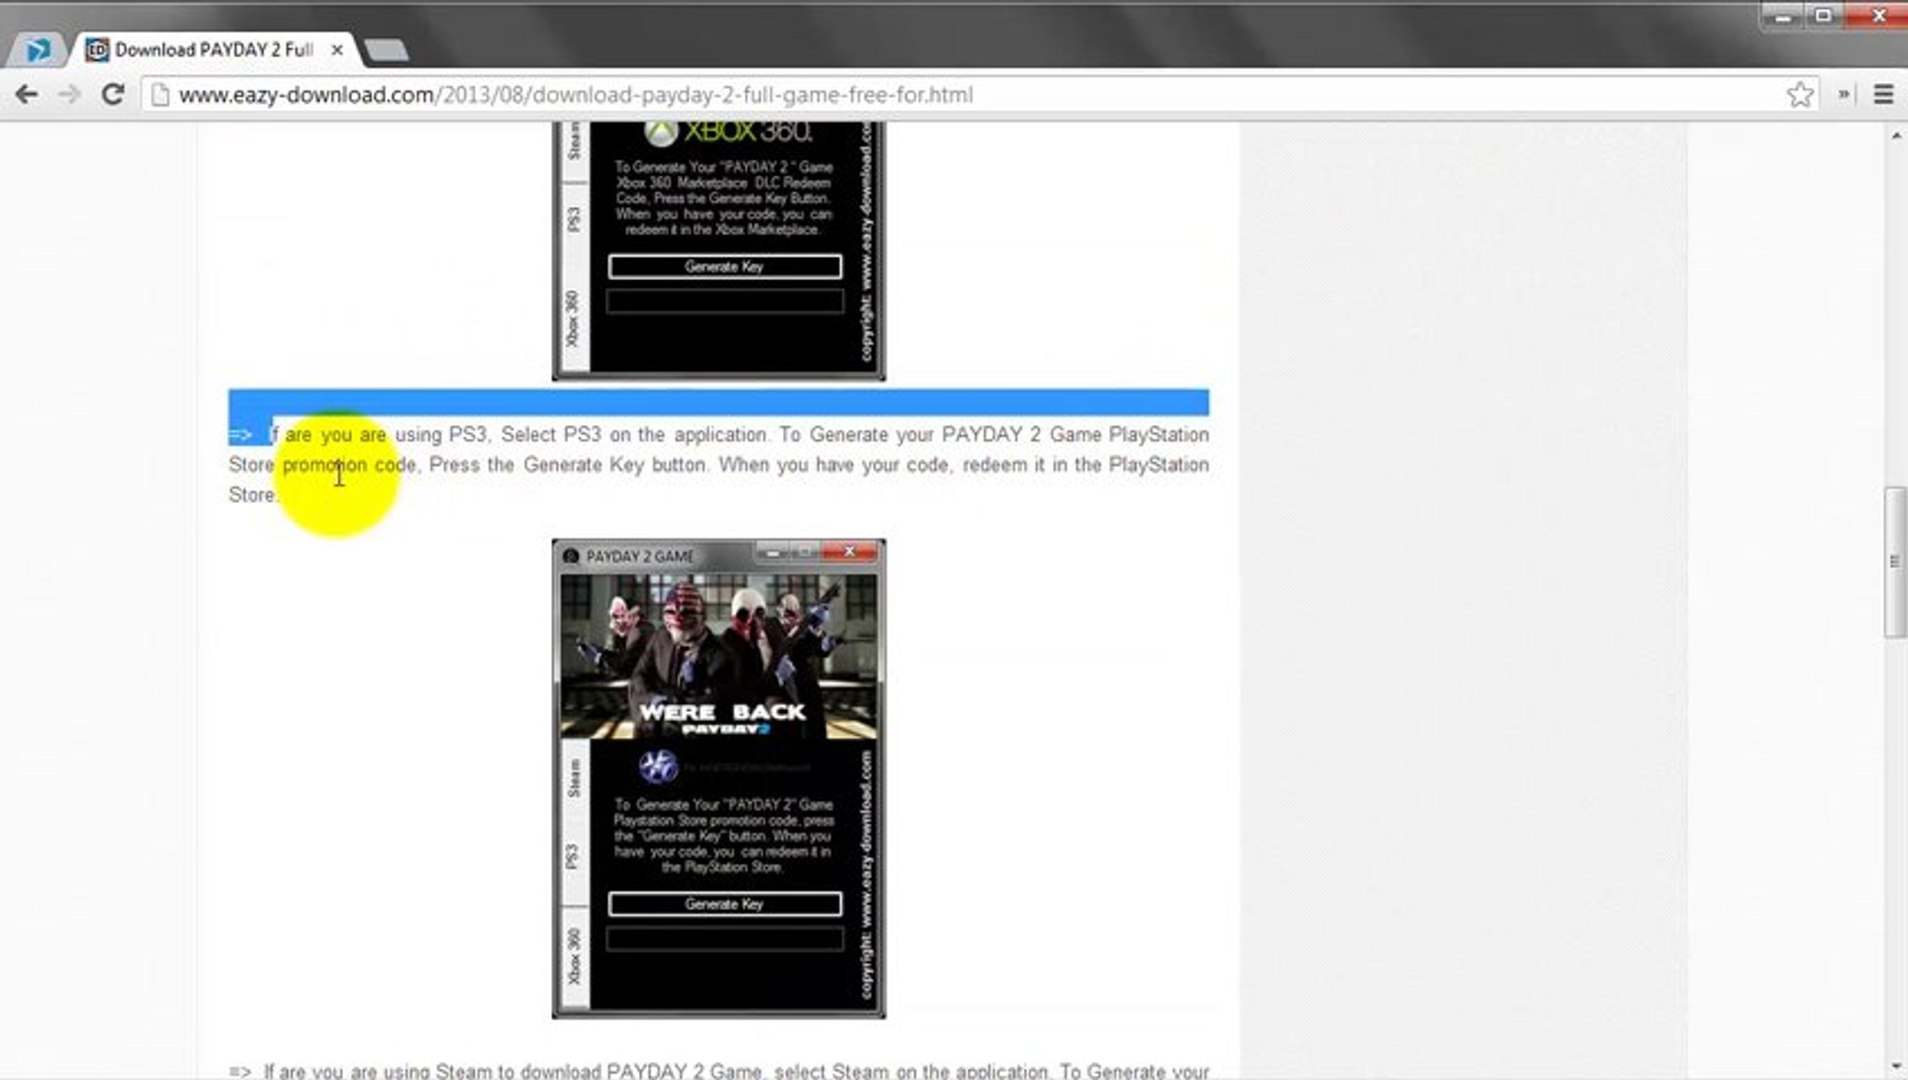Click the scrollbar down arrow
The height and width of the screenshot is (1080, 1908).
[x=1896, y=1067]
